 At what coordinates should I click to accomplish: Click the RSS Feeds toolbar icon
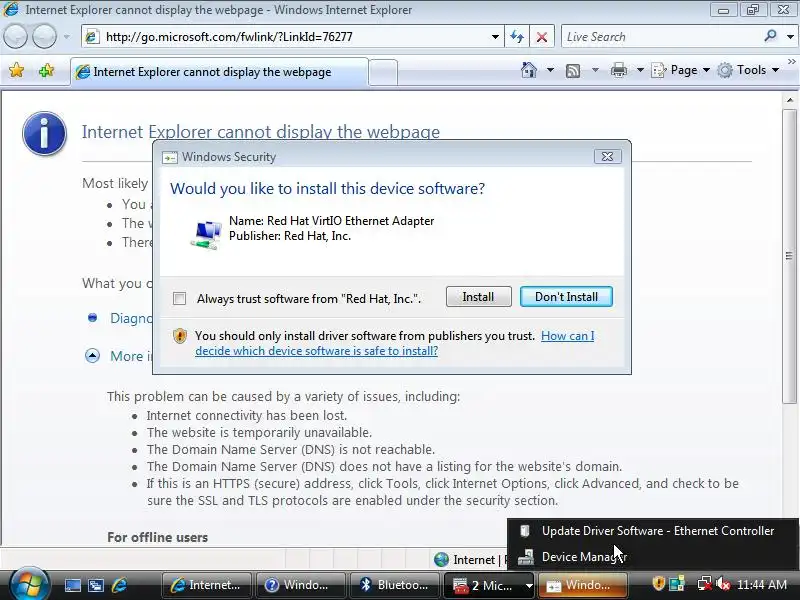click(x=573, y=70)
